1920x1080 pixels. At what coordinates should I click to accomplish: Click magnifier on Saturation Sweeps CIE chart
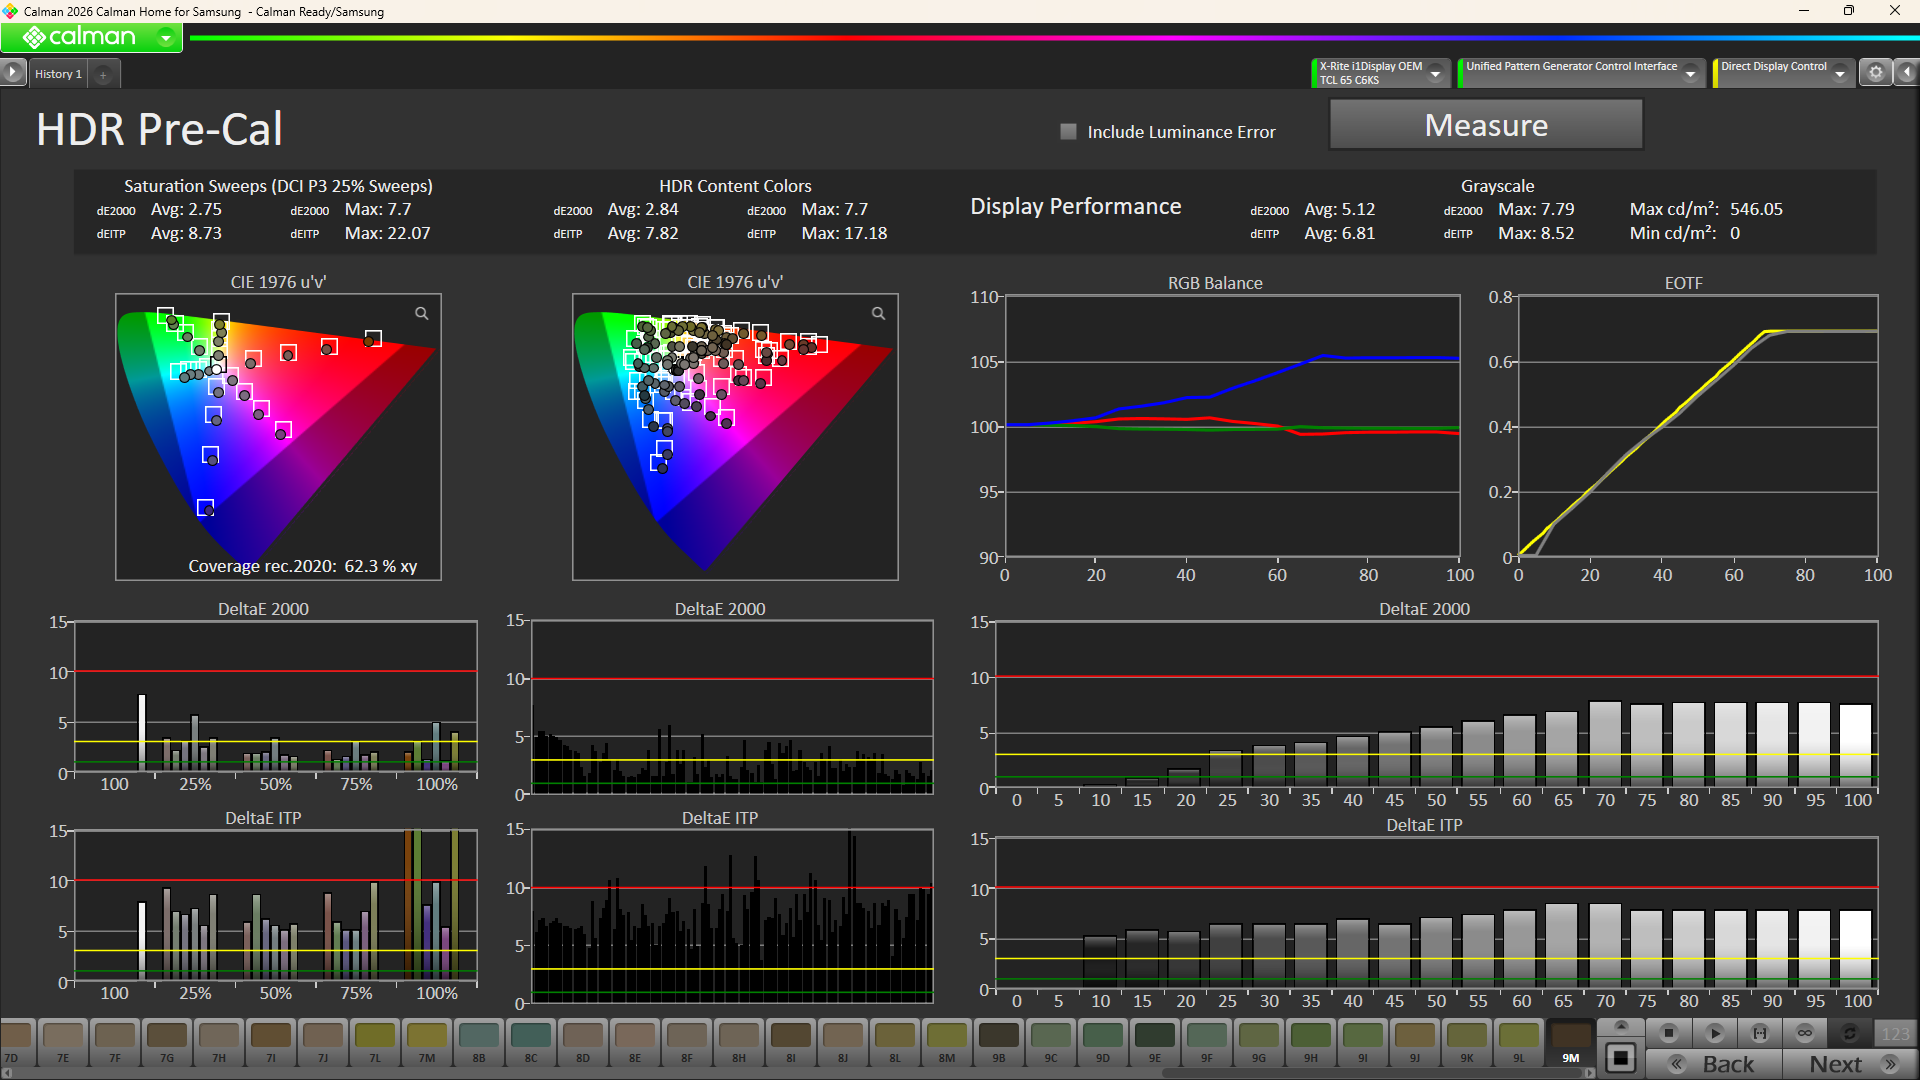pyautogui.click(x=422, y=314)
